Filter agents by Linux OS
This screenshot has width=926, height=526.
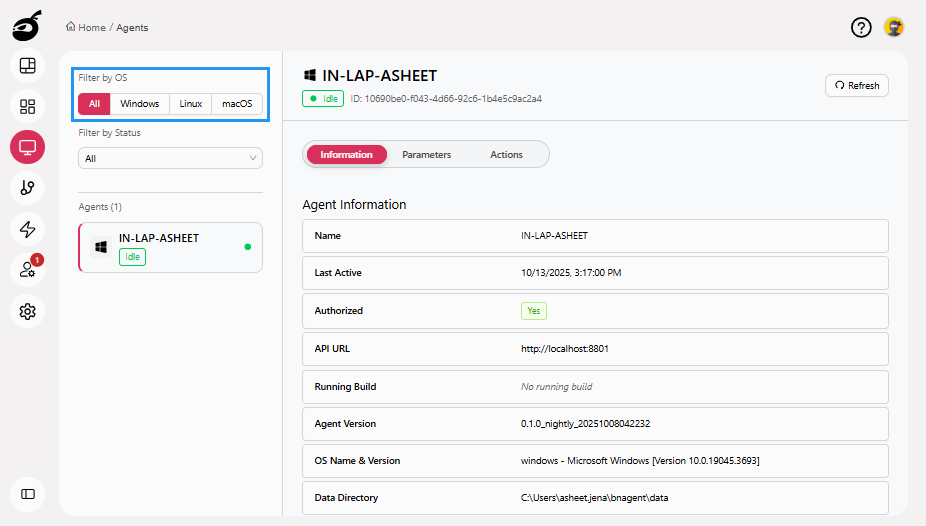(x=190, y=104)
